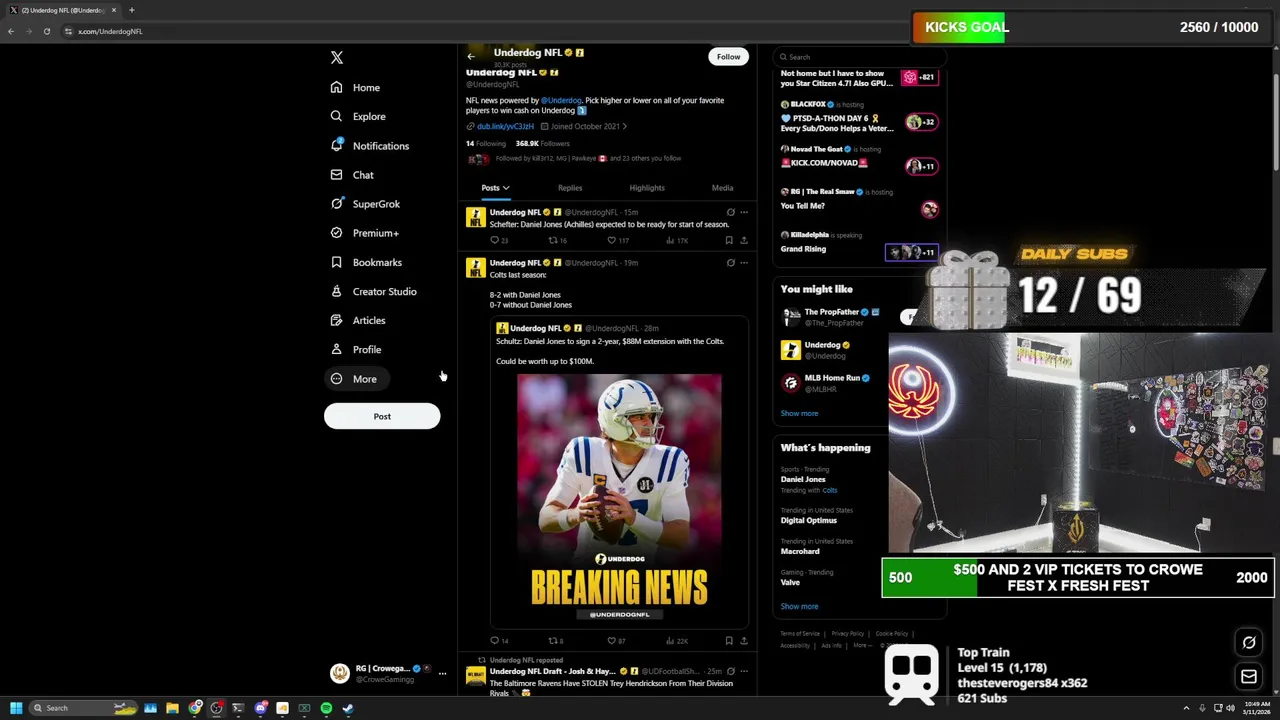This screenshot has width=1280, height=720.
Task: Show more under What's happening
Action: click(x=799, y=606)
